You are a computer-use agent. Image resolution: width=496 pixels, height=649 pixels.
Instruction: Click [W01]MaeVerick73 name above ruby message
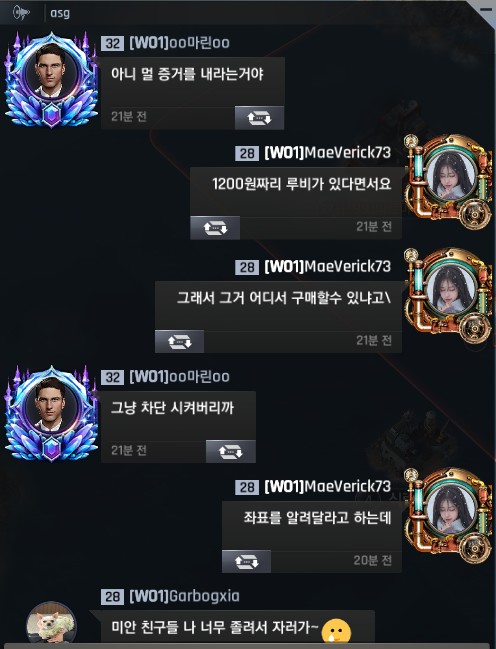327,153
